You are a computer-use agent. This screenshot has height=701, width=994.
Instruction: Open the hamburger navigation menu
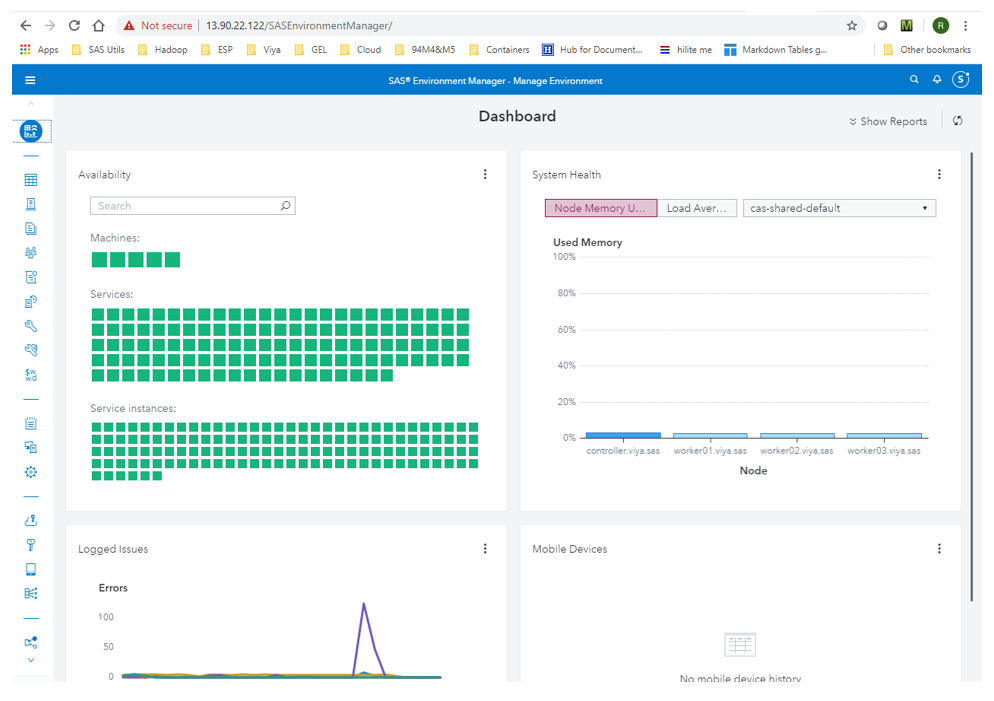30,80
